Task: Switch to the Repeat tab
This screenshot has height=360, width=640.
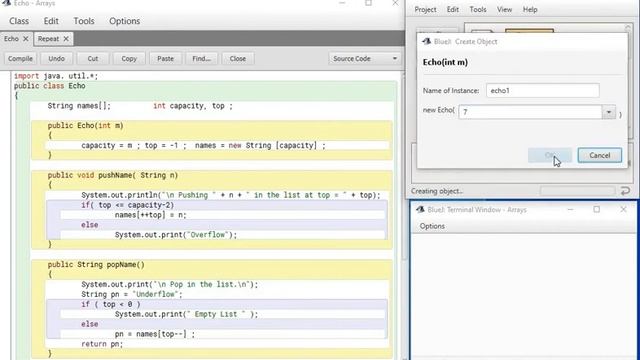Action: (48, 39)
